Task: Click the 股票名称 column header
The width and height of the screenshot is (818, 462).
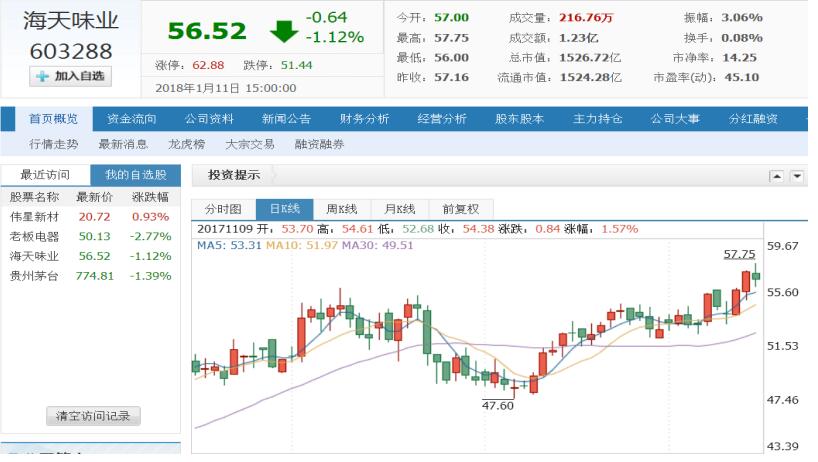Action: tap(34, 197)
